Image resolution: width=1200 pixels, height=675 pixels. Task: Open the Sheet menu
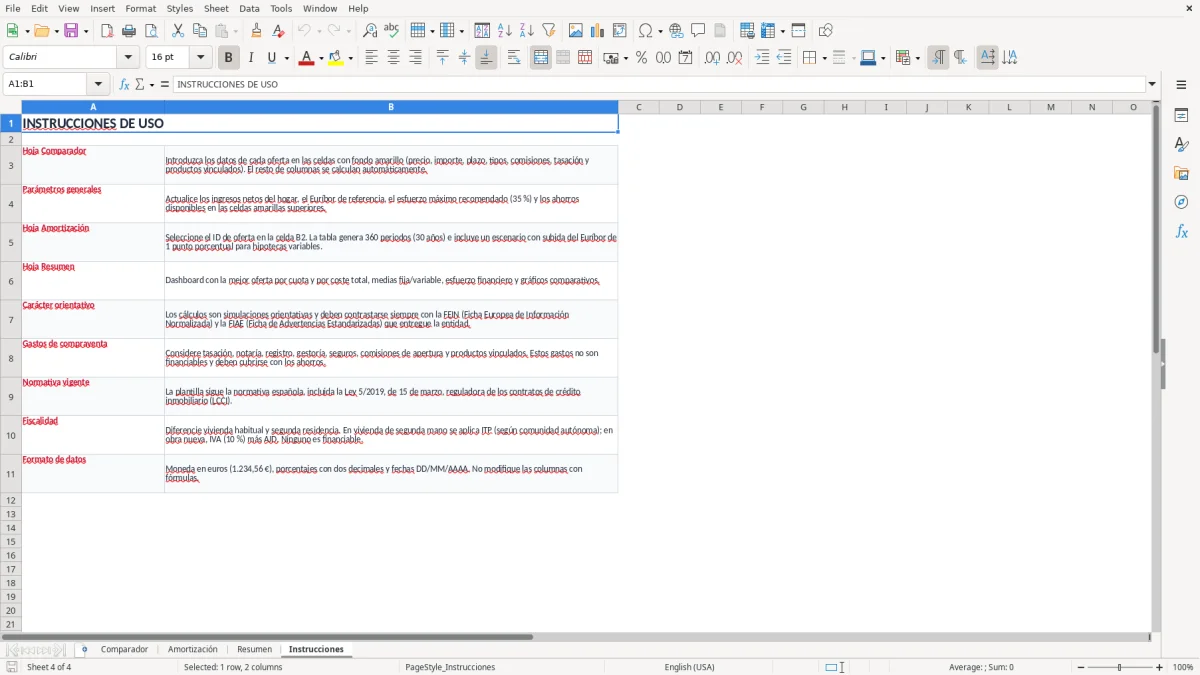pos(216,8)
